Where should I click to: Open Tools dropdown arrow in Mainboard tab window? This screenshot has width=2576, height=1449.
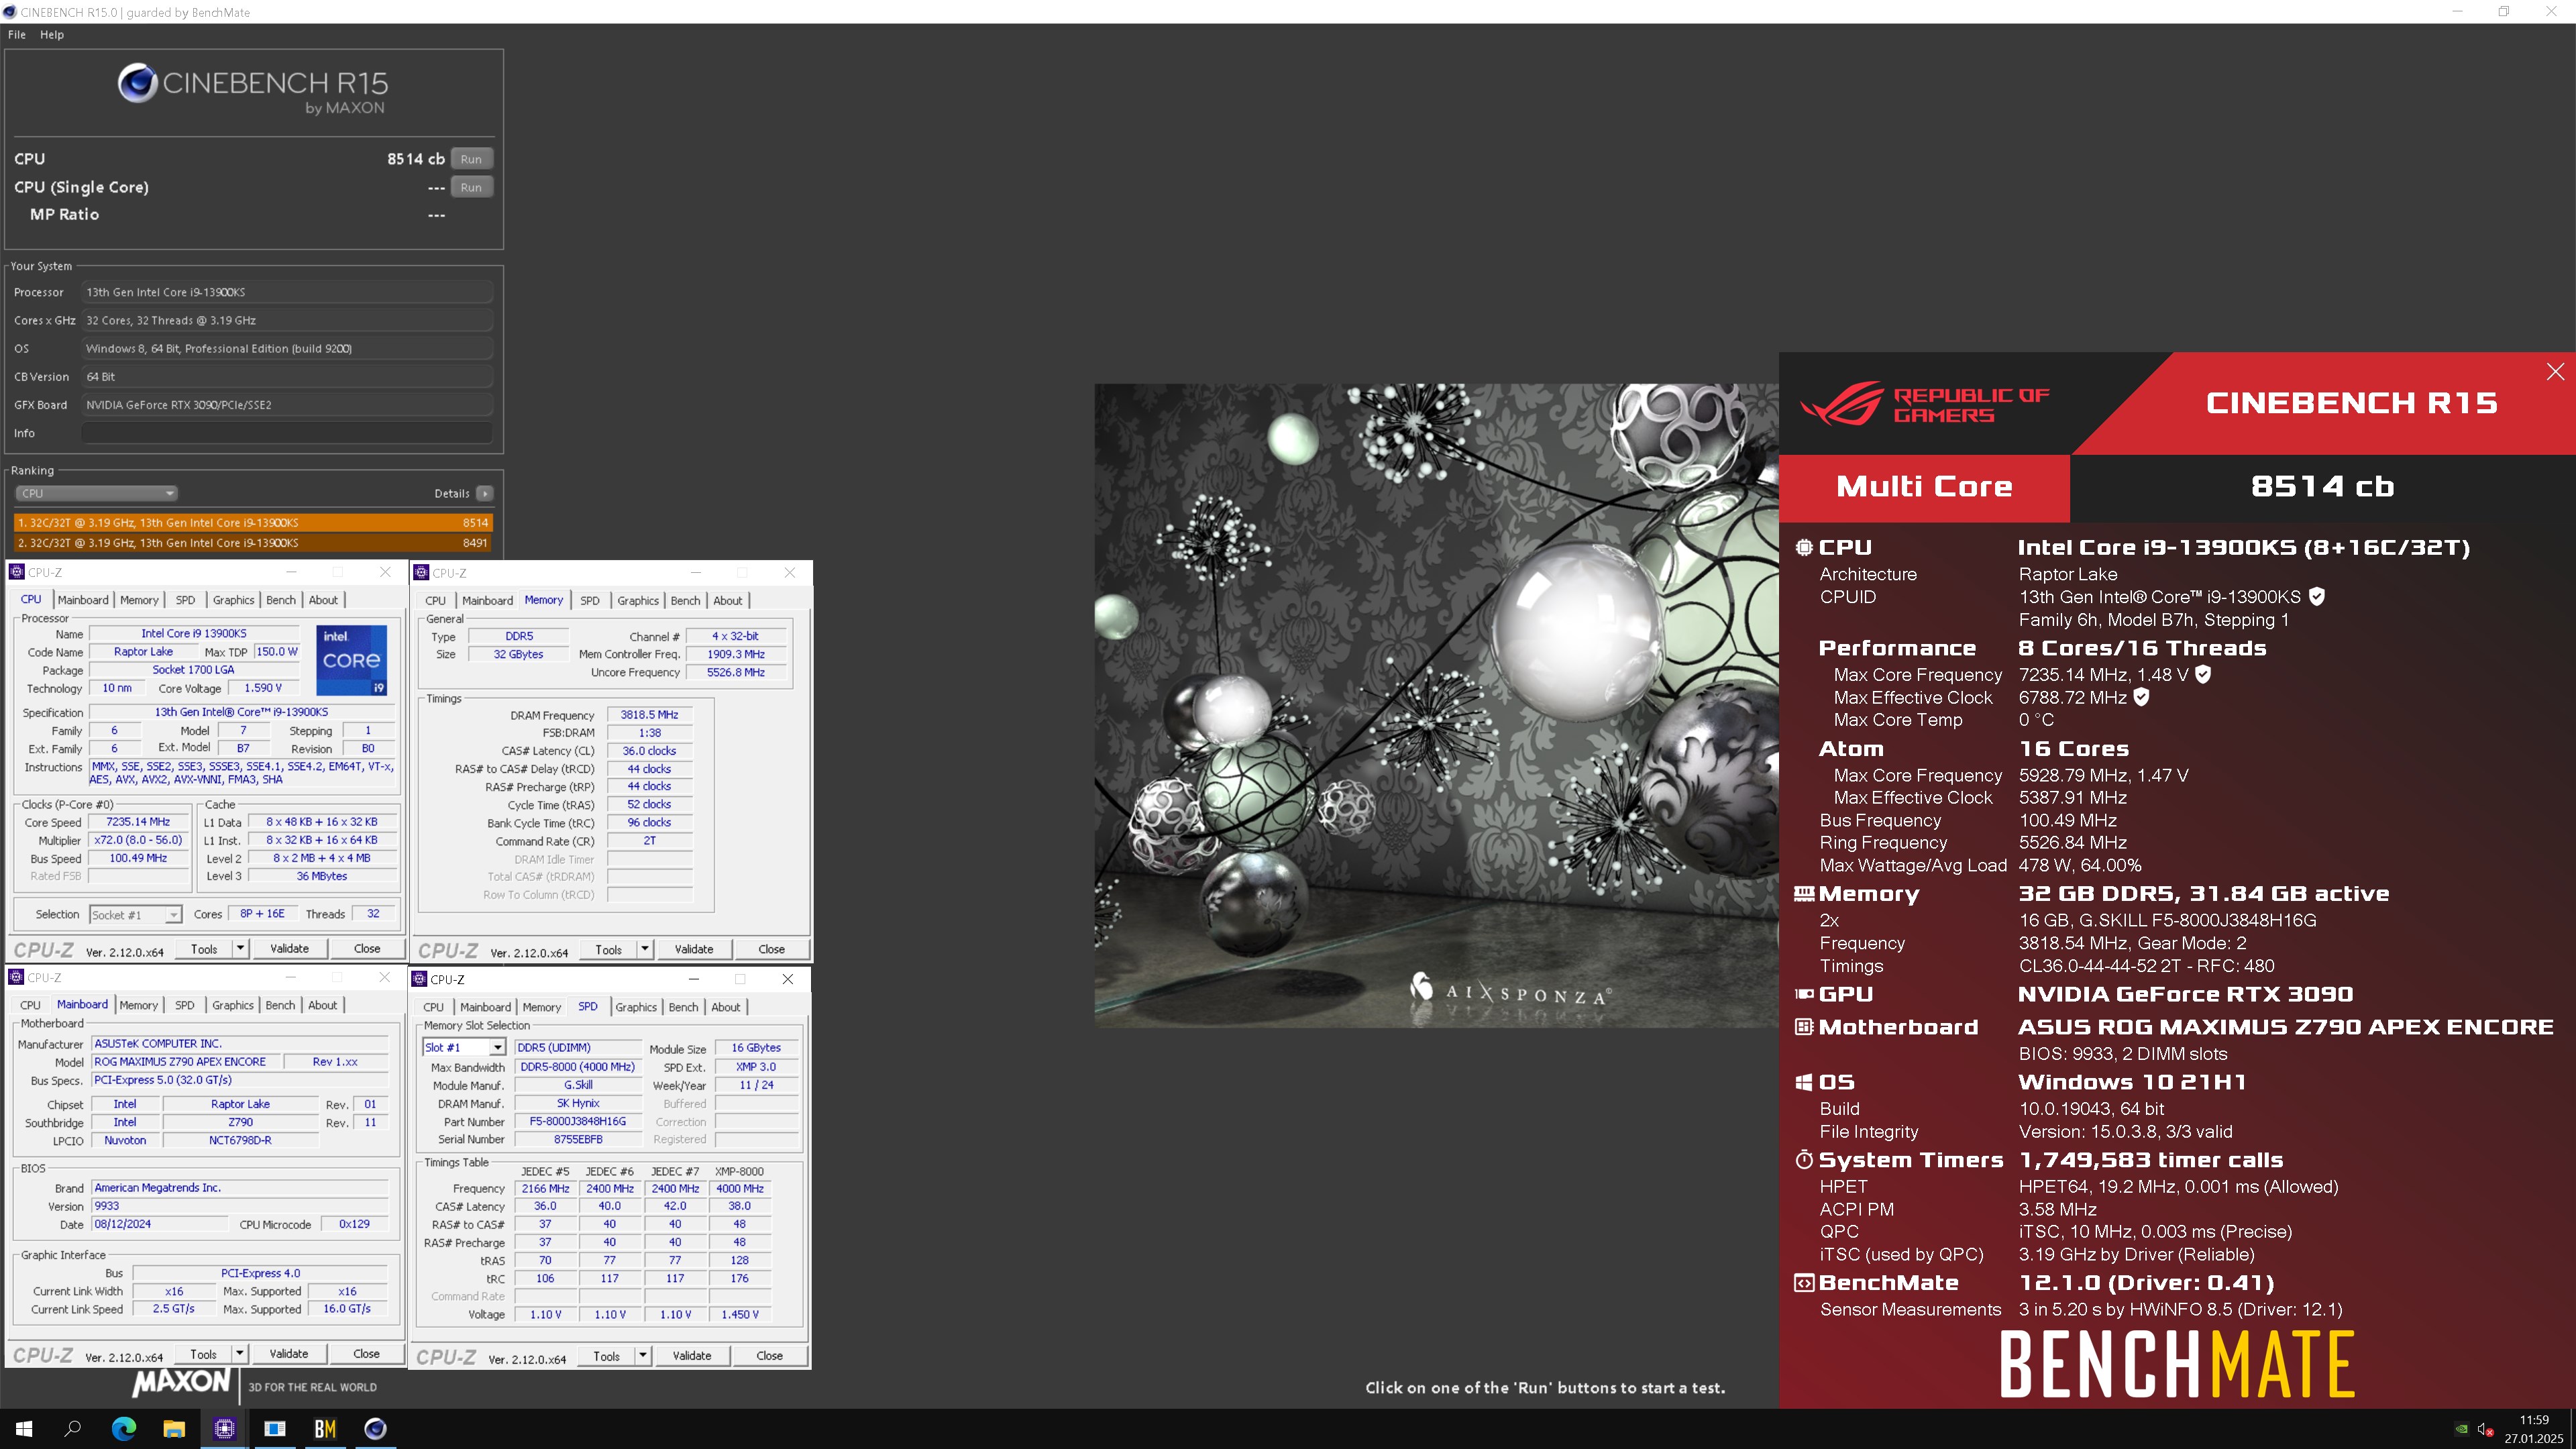click(240, 1353)
